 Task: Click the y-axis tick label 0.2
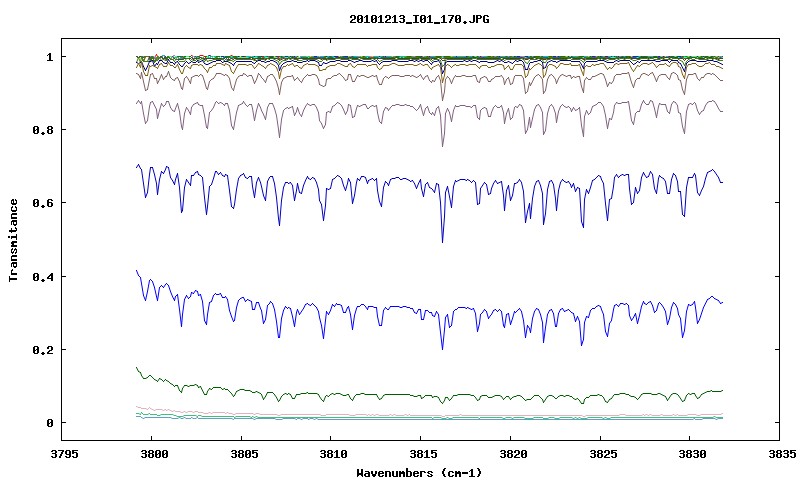click(43, 350)
